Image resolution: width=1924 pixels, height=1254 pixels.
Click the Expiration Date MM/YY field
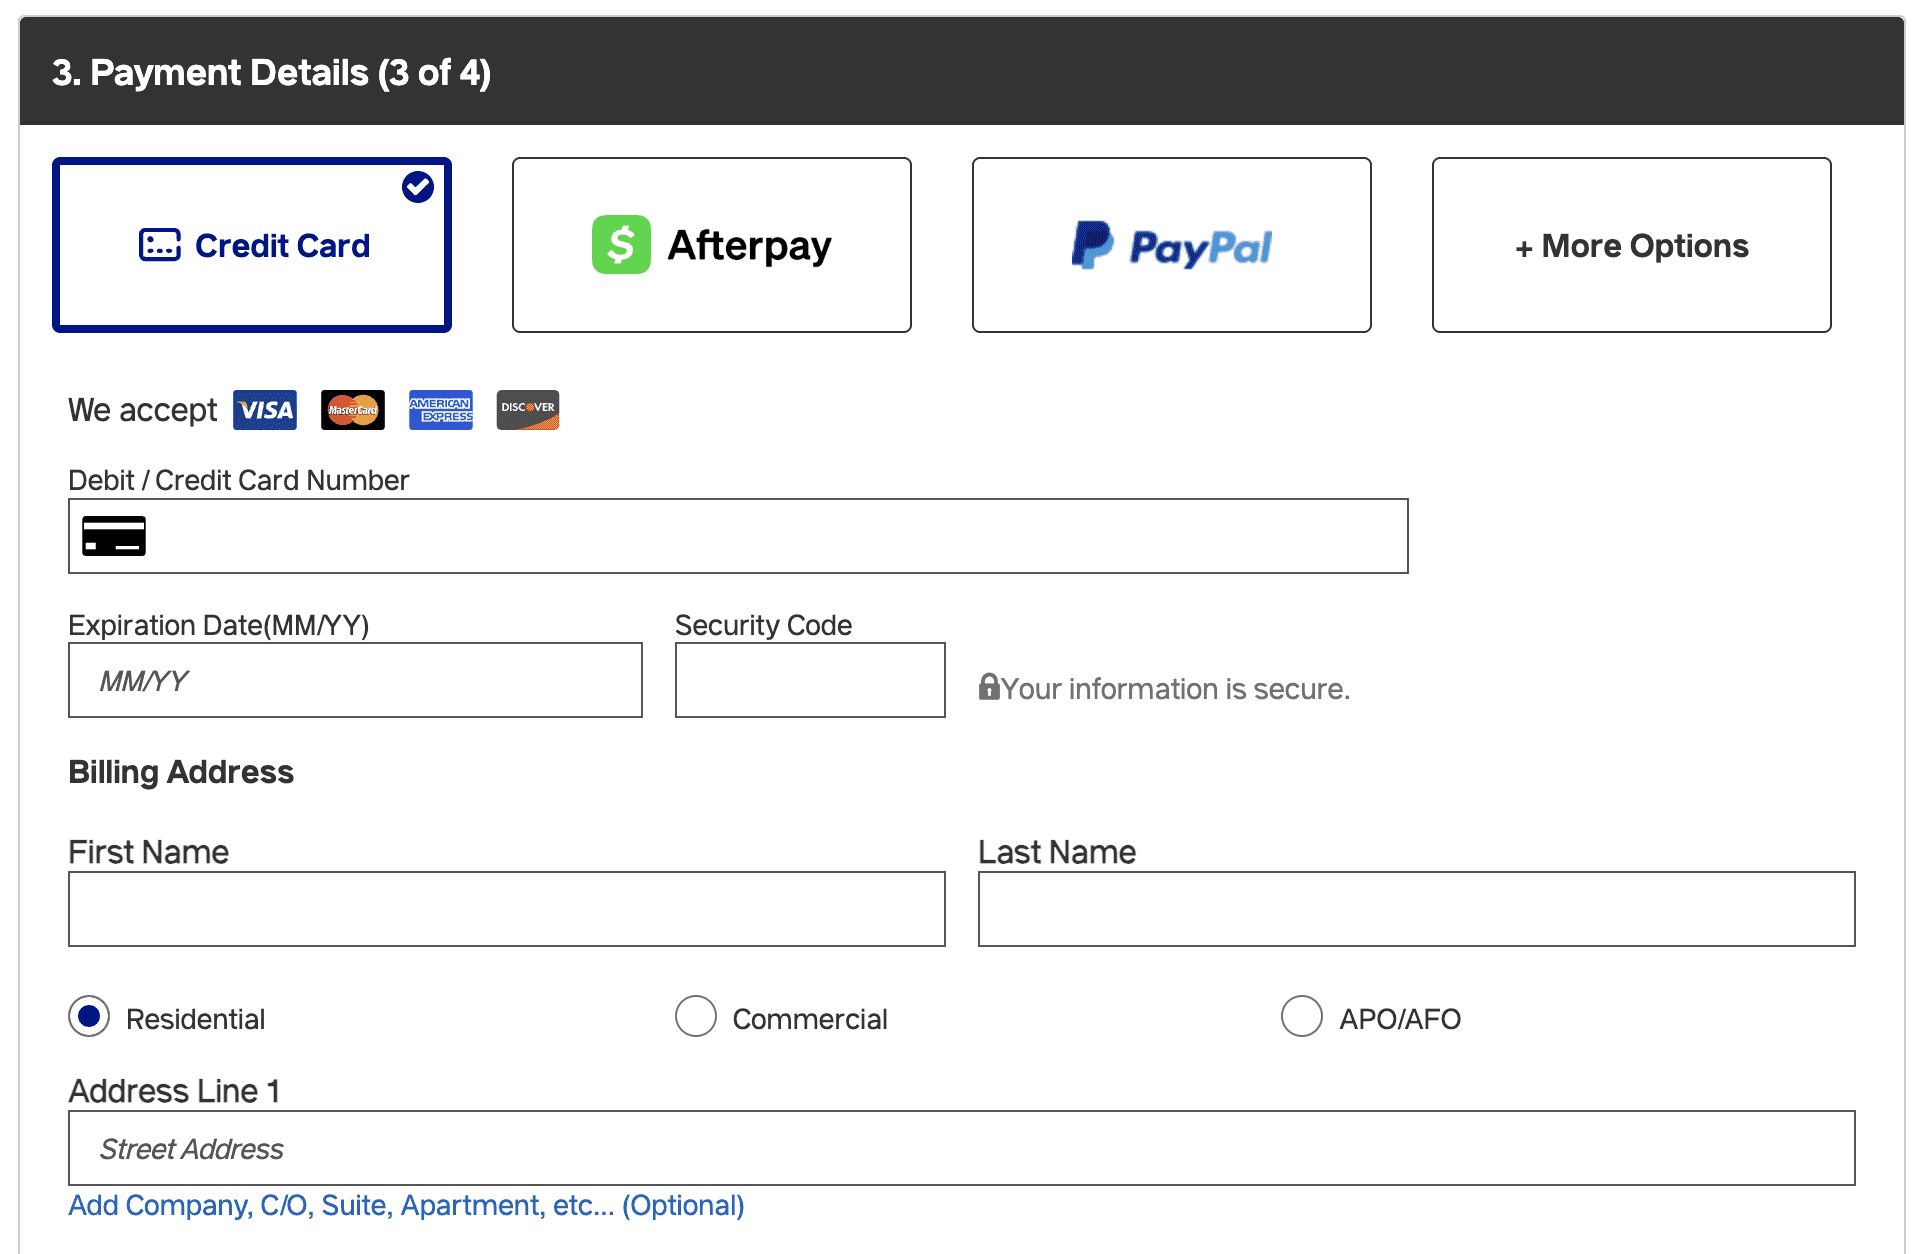coord(355,680)
